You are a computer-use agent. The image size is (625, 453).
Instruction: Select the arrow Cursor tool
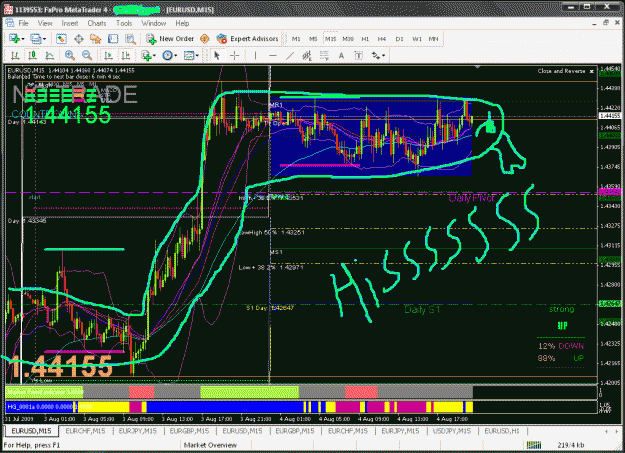click(x=217, y=55)
